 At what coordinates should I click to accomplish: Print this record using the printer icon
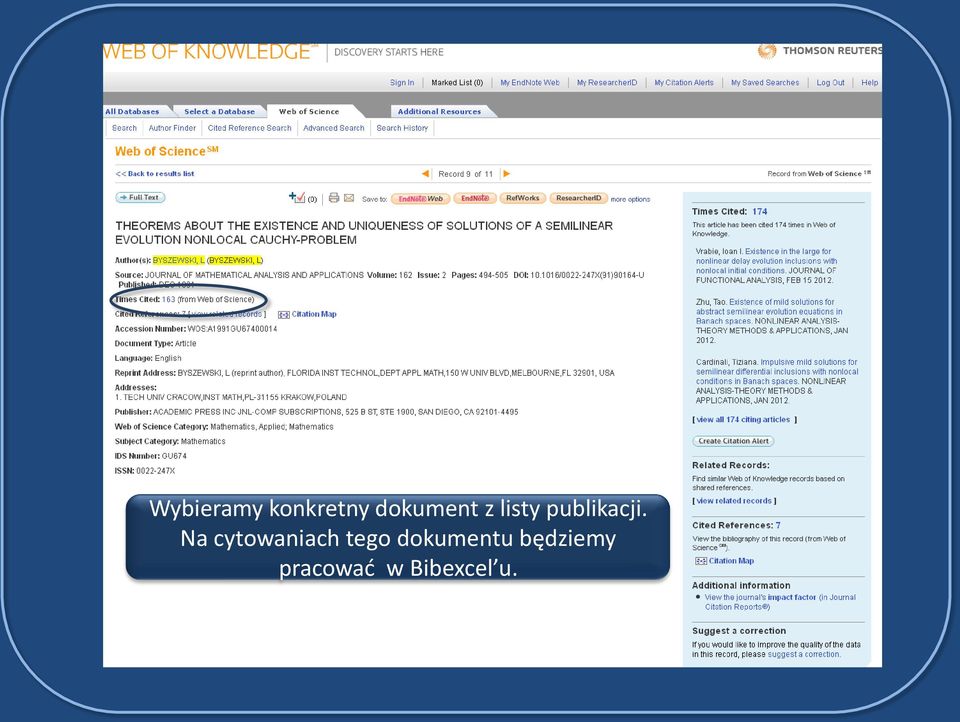pos(334,198)
